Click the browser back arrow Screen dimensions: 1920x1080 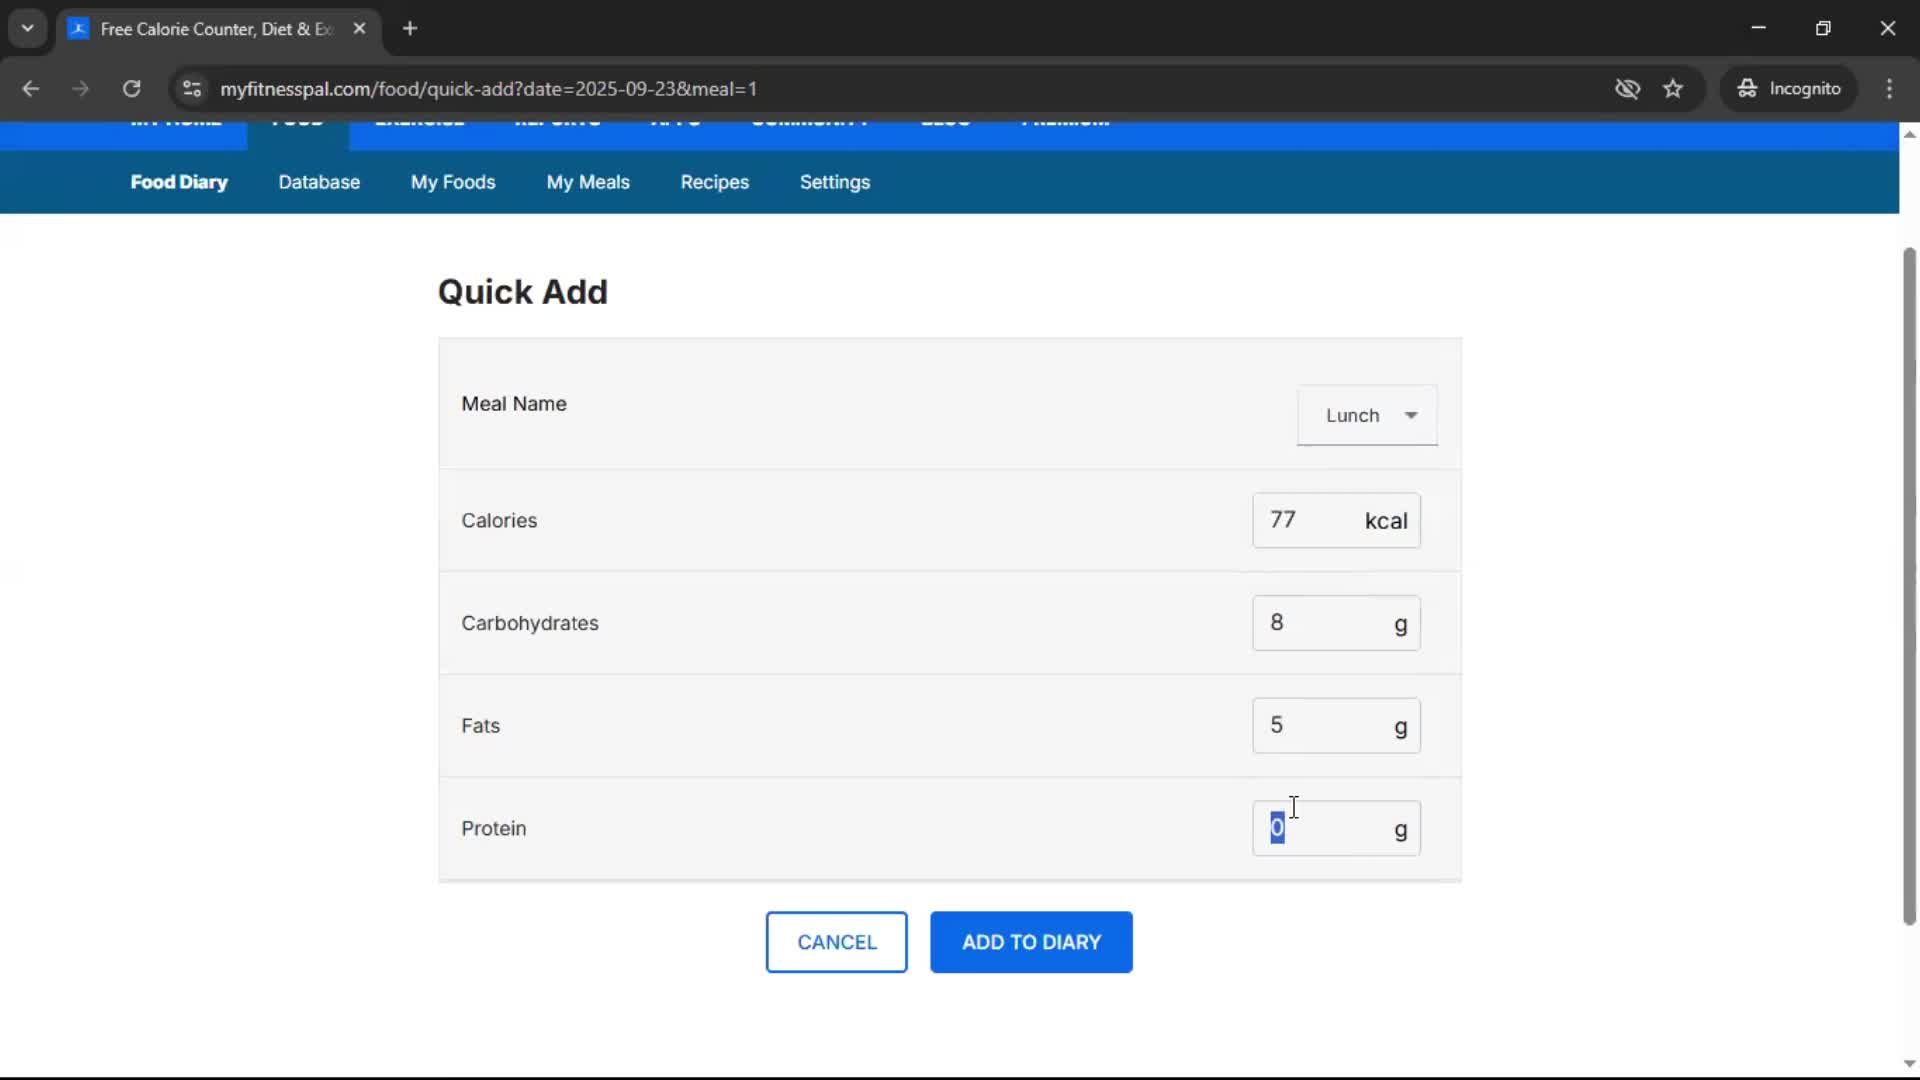point(30,88)
